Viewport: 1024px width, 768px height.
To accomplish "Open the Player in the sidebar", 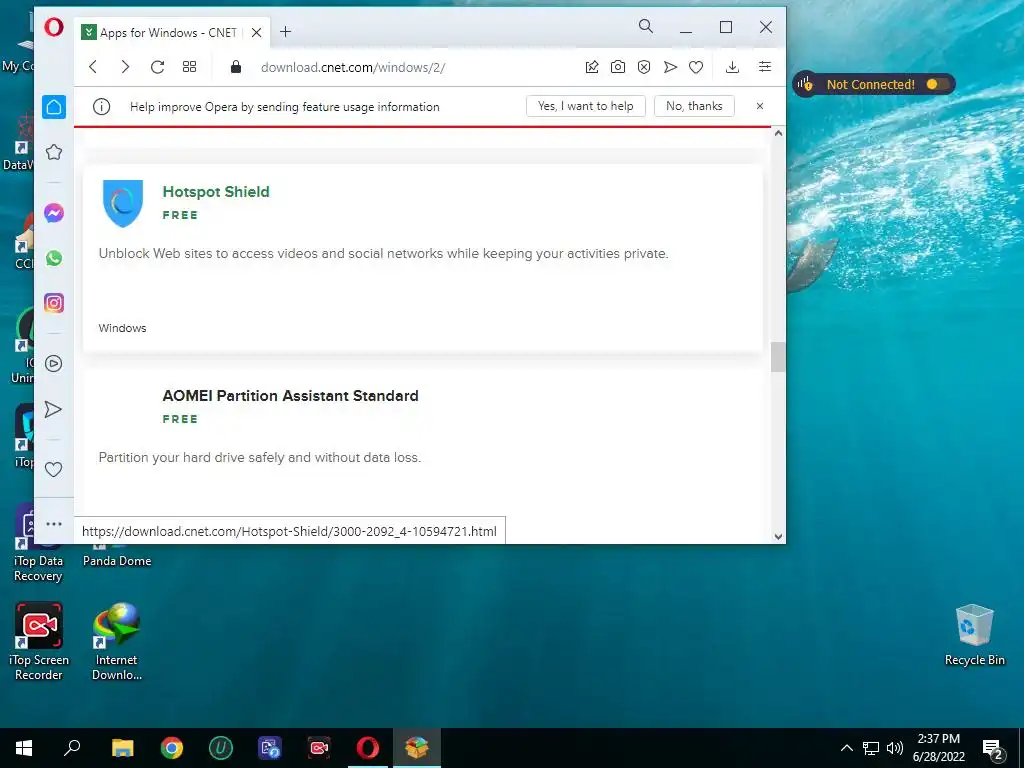I will (54, 364).
